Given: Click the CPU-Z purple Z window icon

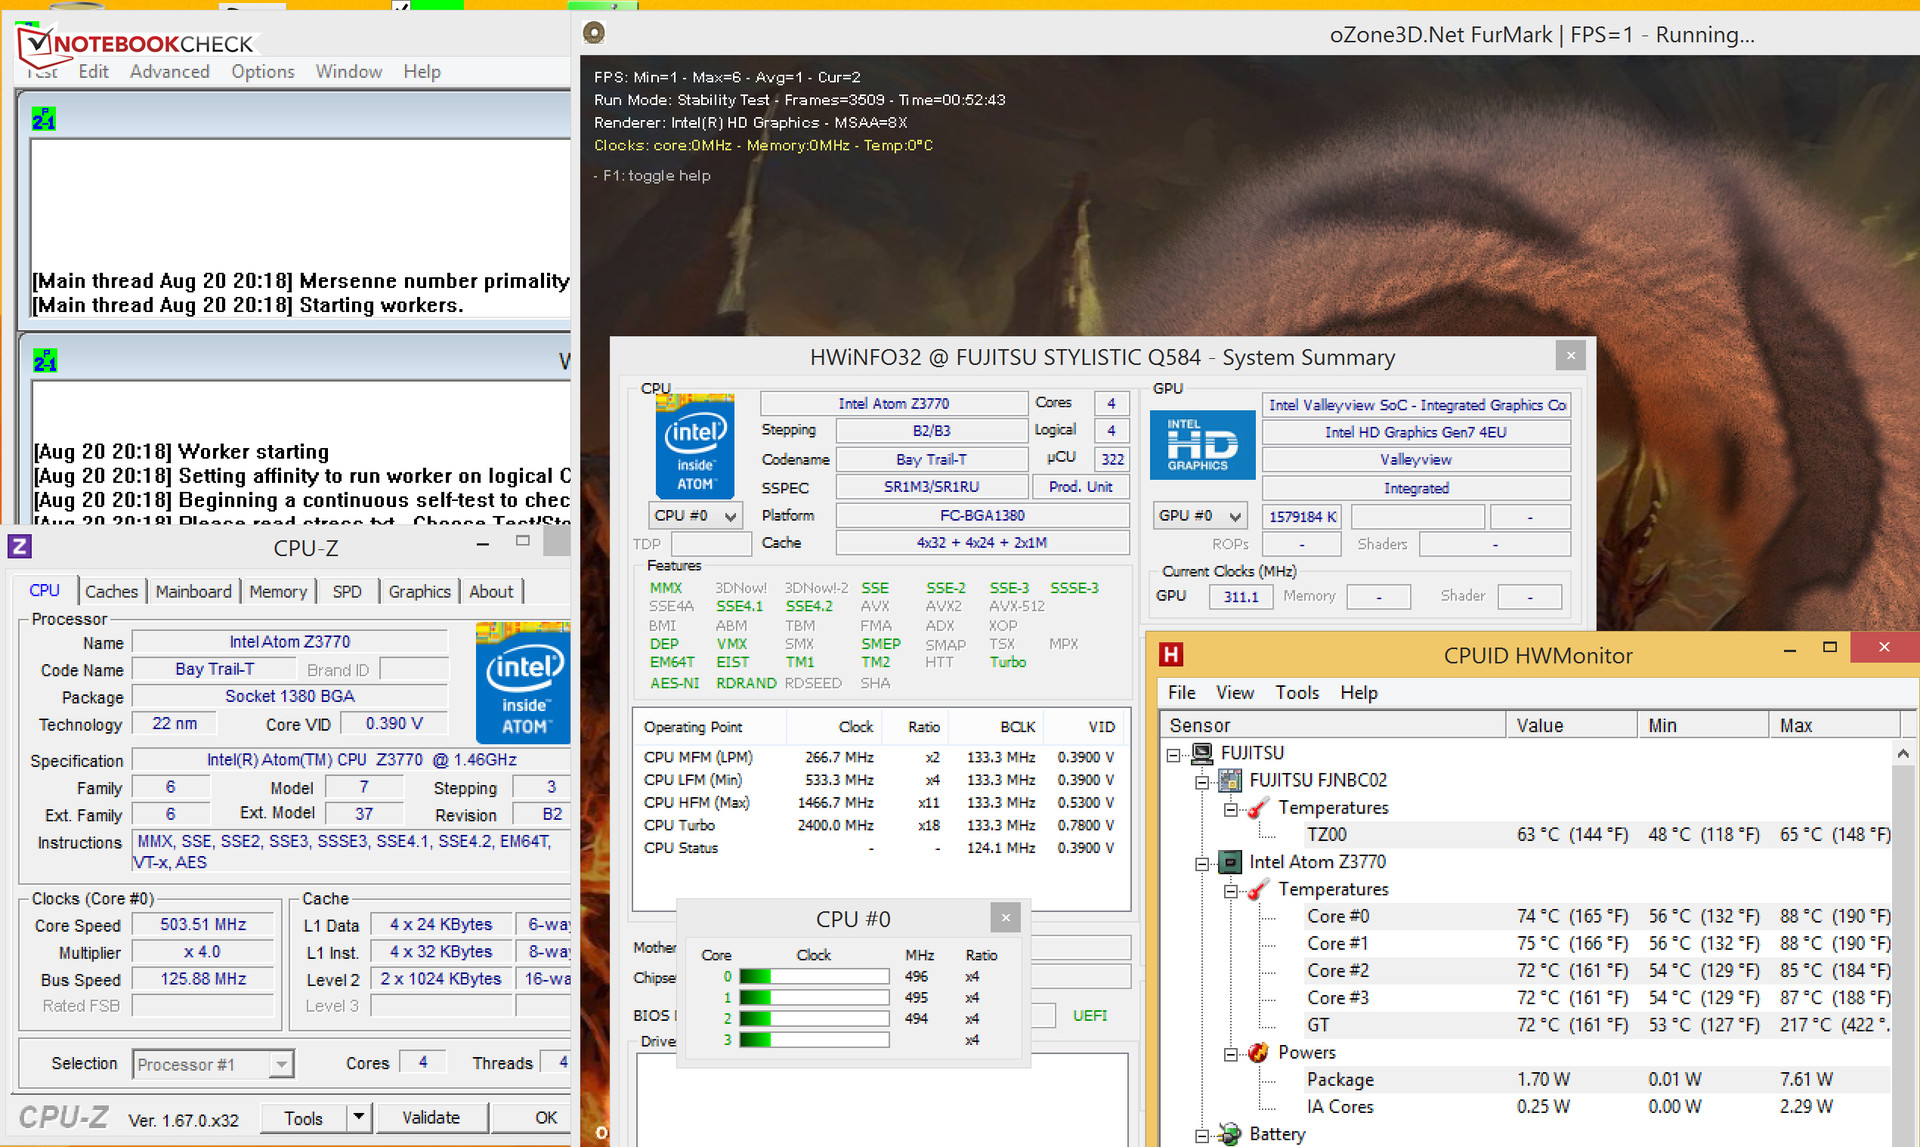Looking at the screenshot, I should [19, 546].
